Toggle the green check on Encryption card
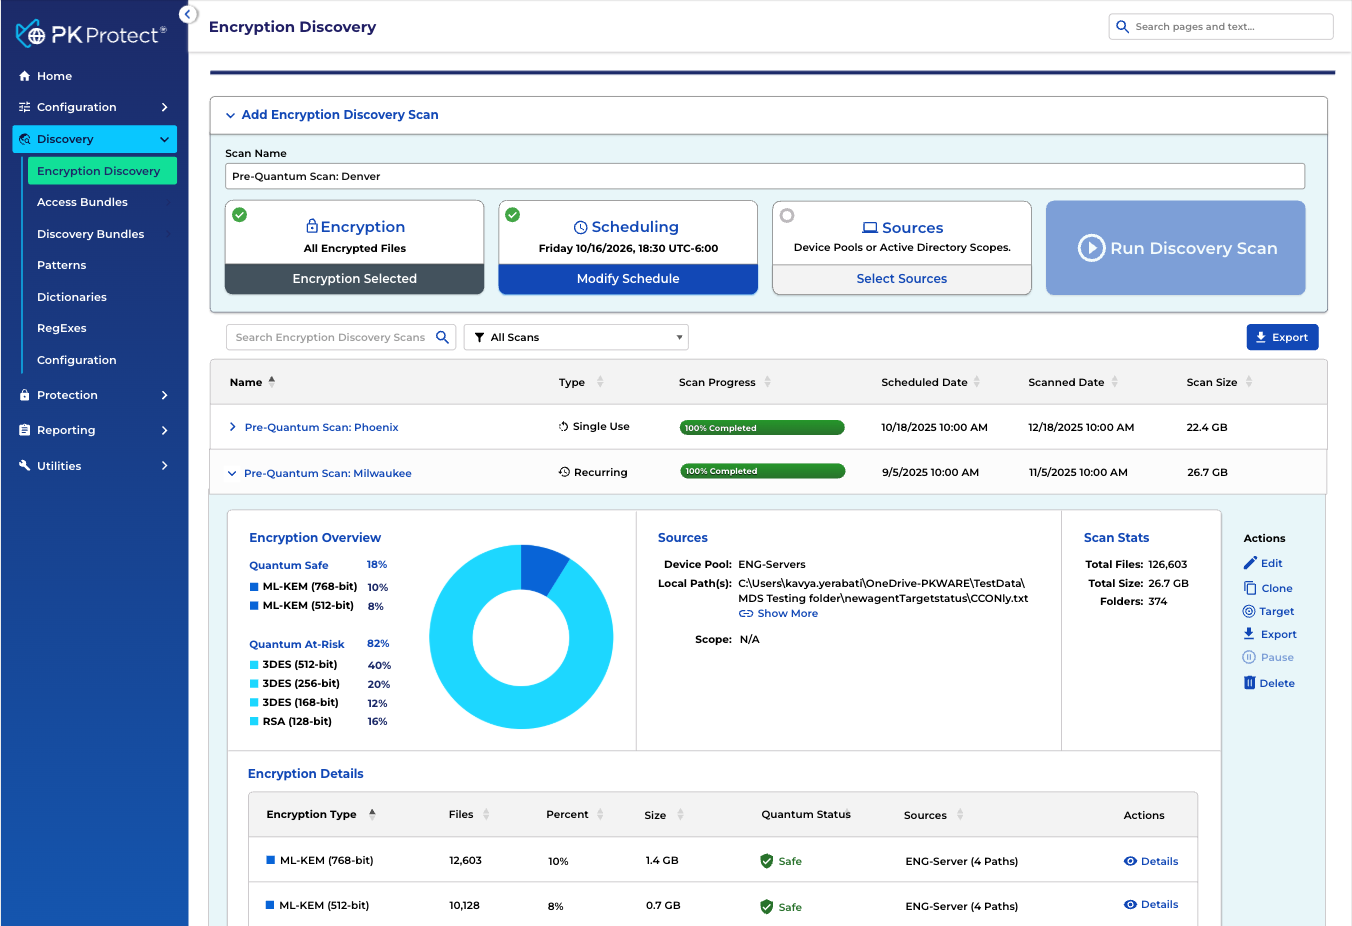The image size is (1352, 926). (x=240, y=215)
